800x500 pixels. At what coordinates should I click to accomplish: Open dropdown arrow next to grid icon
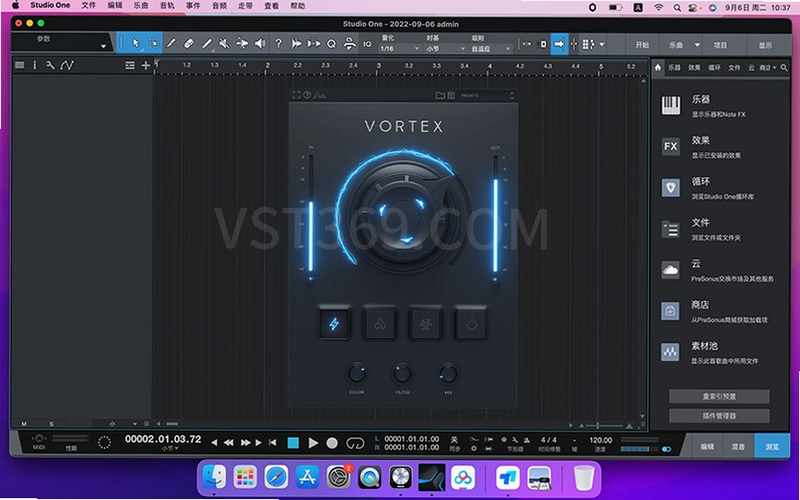click(602, 44)
